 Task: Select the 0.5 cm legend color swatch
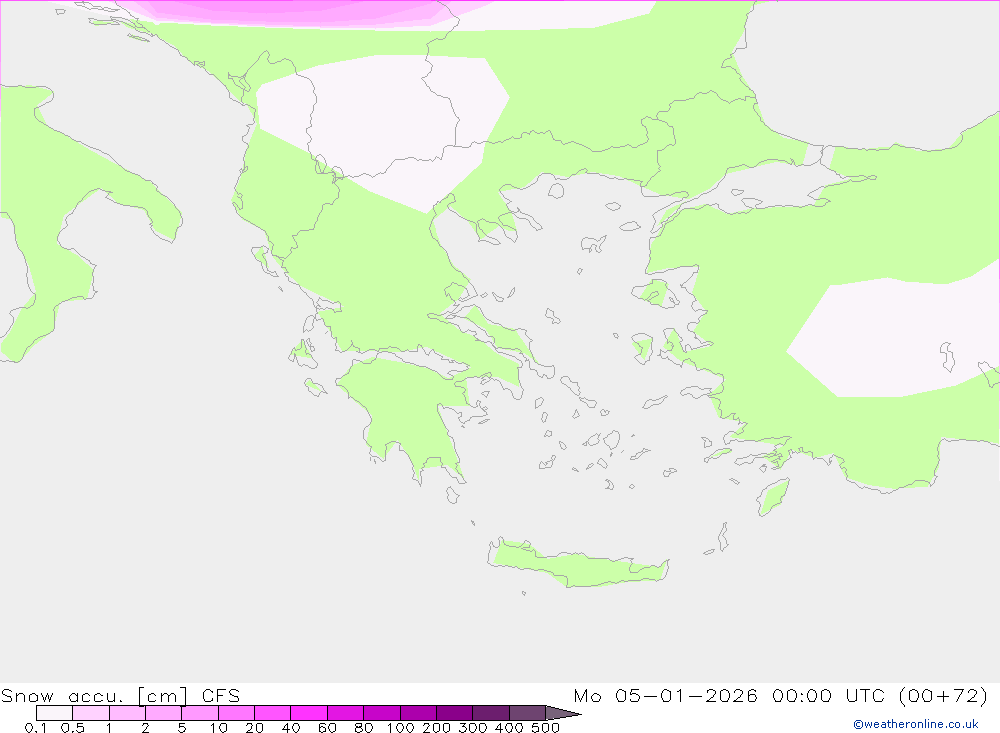[91, 713]
